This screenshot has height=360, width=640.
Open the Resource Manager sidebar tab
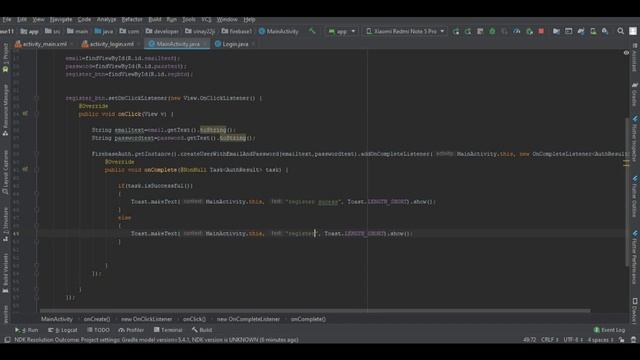(5, 110)
